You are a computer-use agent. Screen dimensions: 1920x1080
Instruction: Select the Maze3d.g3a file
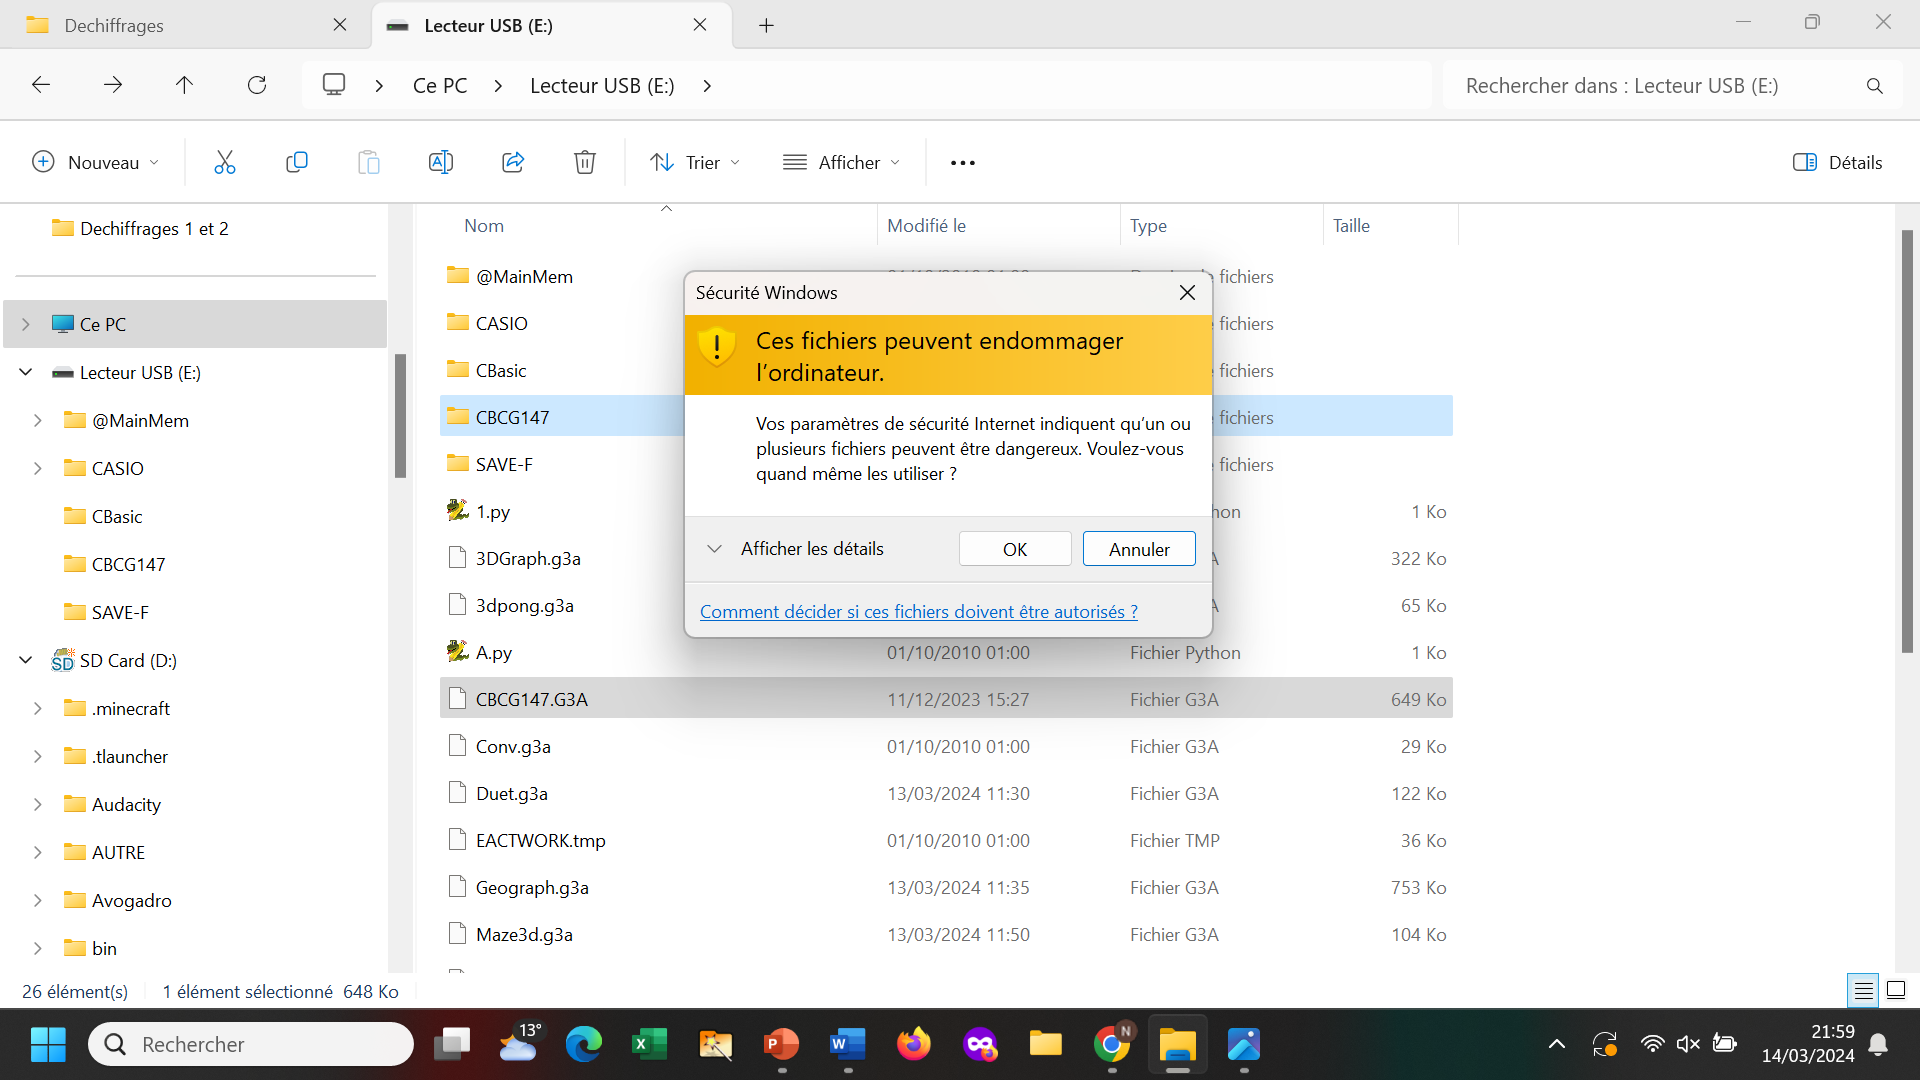946,934
